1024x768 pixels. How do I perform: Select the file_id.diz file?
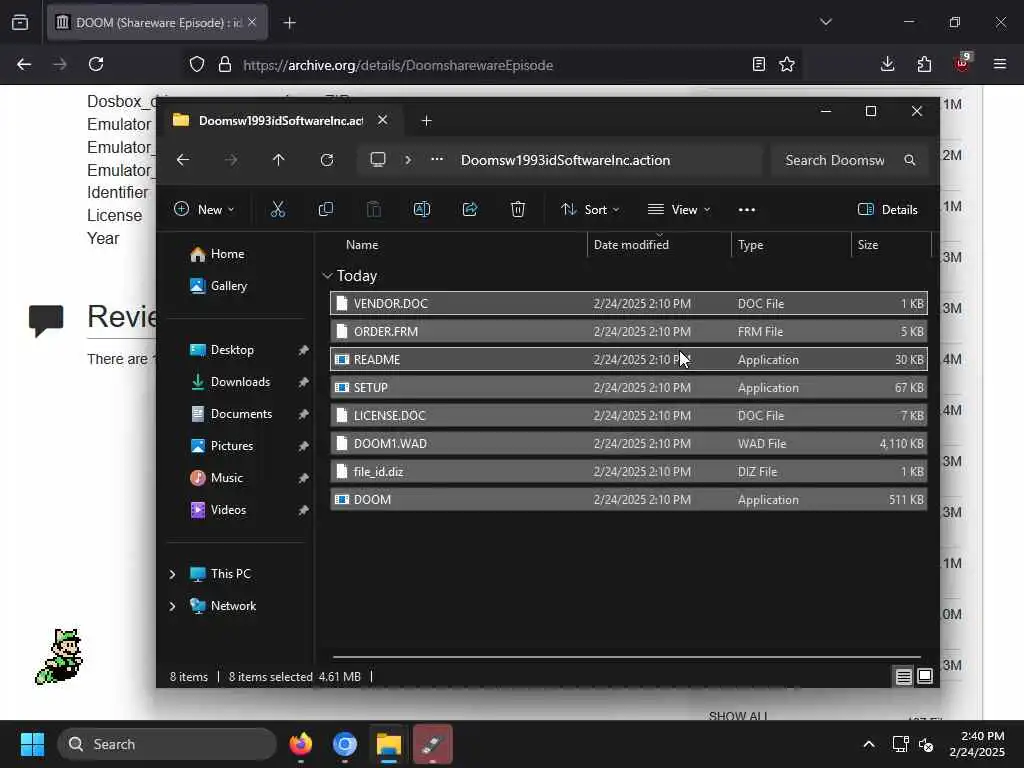(628, 472)
